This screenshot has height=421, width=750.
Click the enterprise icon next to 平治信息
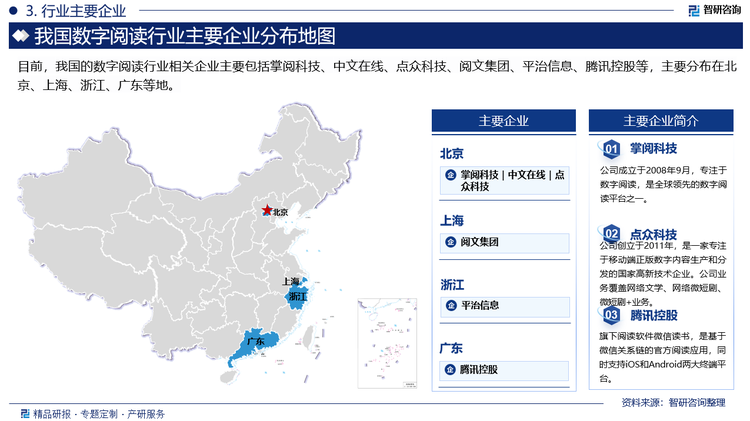point(451,305)
